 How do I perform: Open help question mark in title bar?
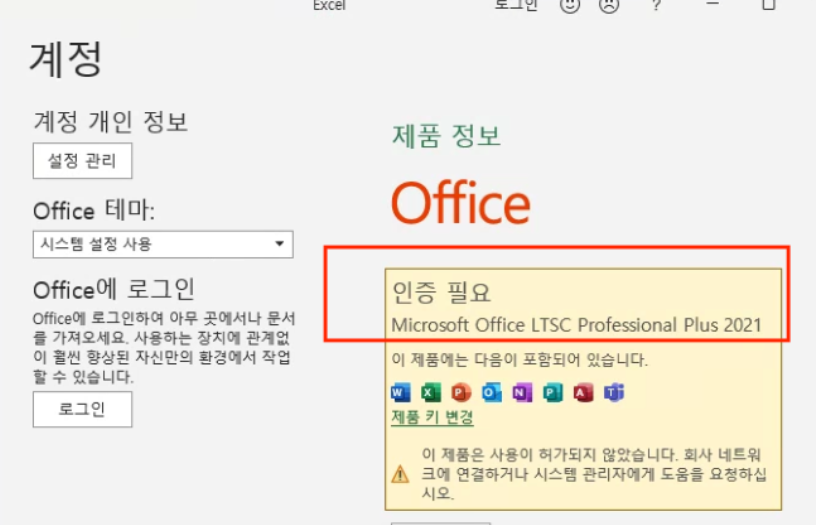[x=656, y=5]
